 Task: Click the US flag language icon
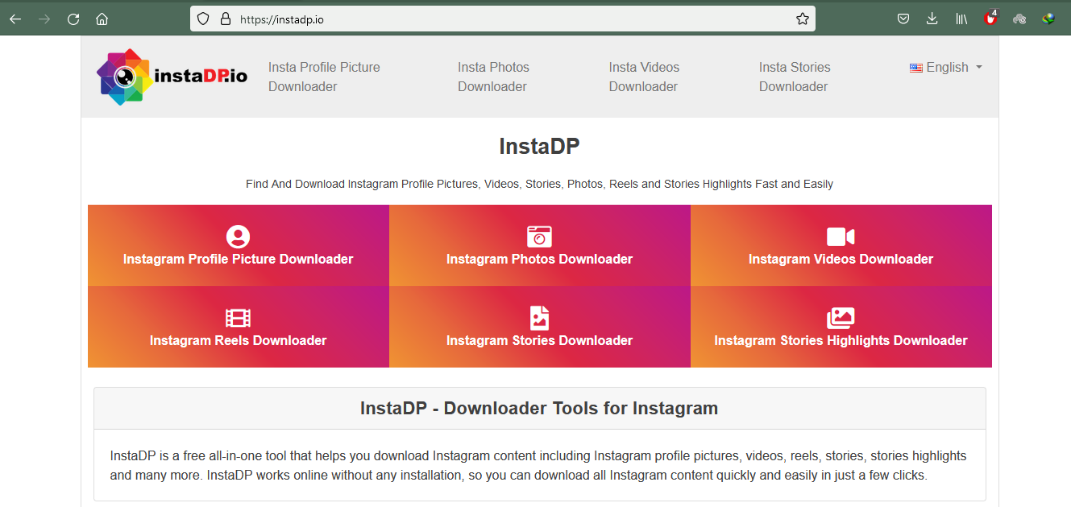(916, 68)
